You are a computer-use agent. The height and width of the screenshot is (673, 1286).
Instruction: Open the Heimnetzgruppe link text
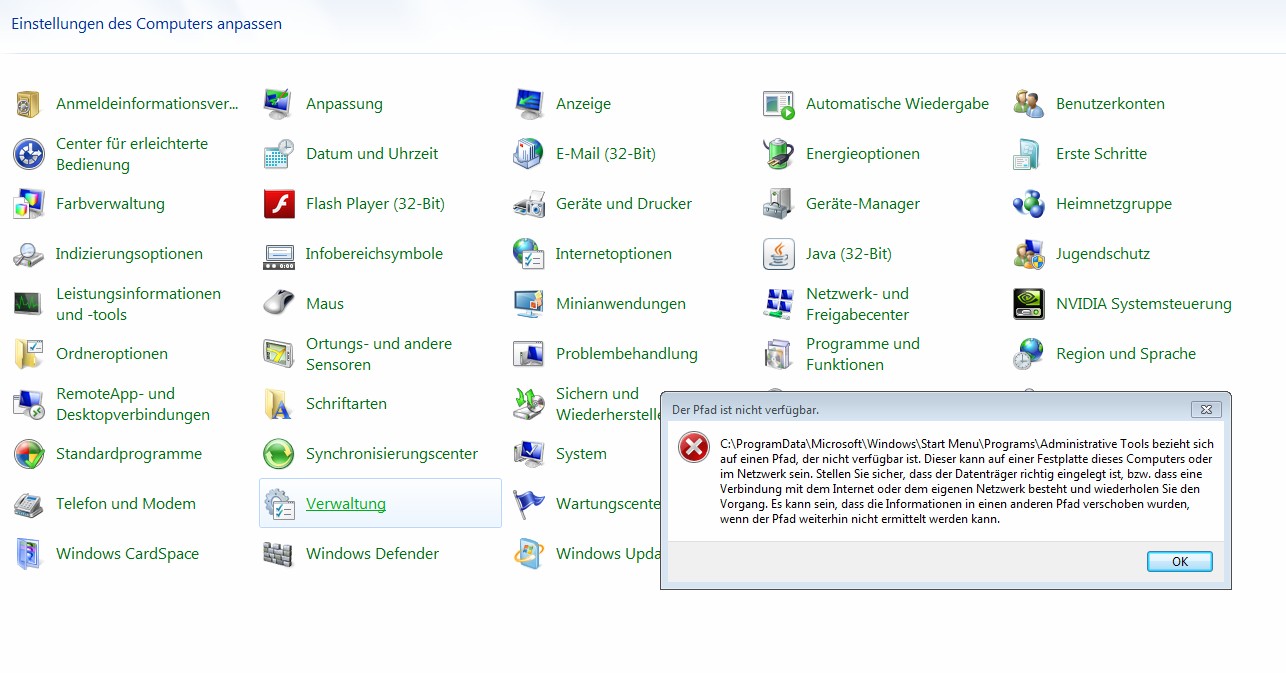1114,203
